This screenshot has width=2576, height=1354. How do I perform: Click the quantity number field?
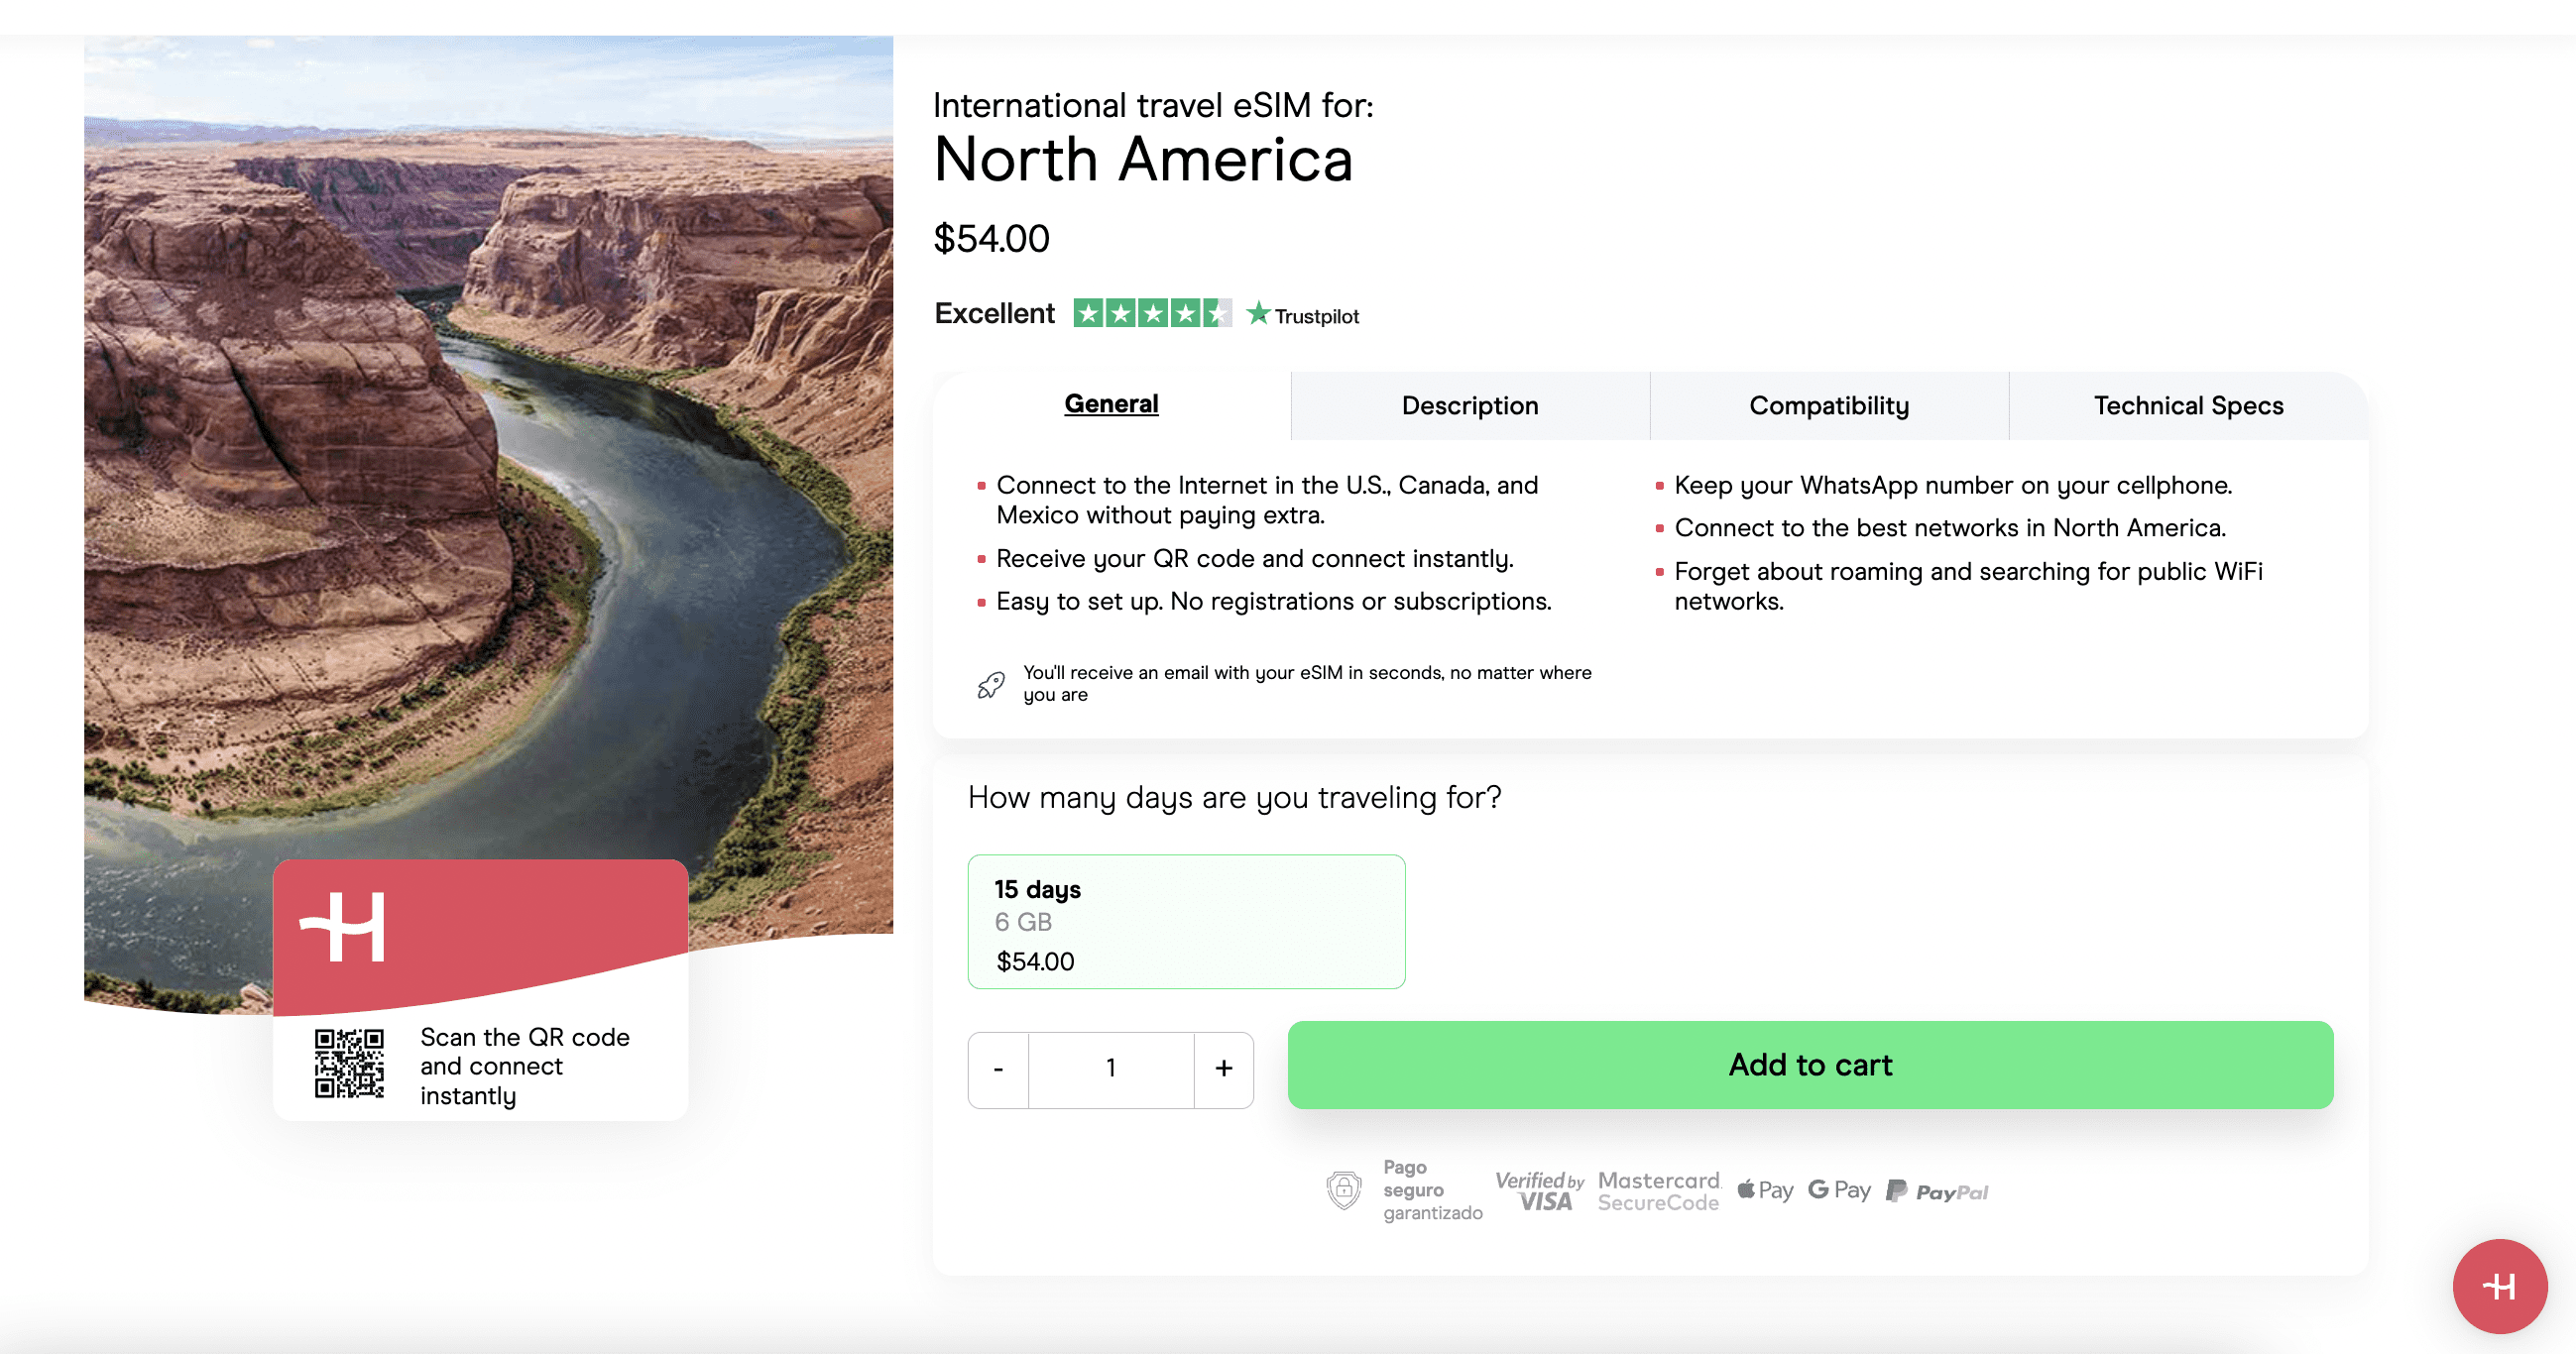point(1111,1070)
